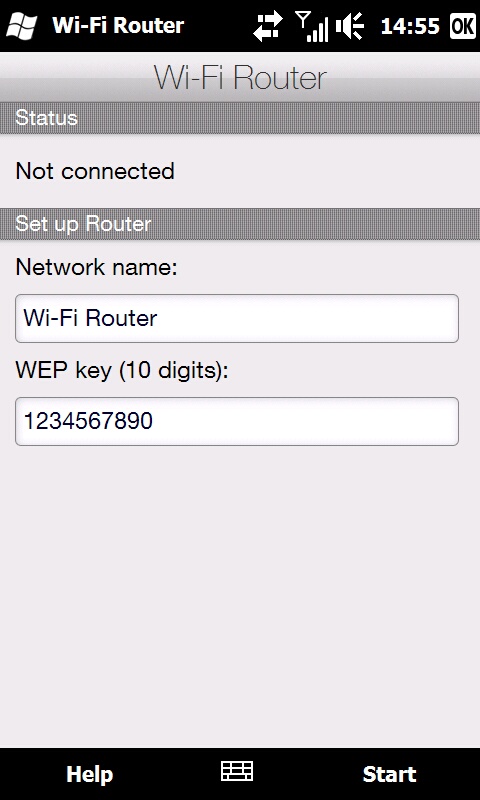Select the Start softkey

(x=390, y=774)
